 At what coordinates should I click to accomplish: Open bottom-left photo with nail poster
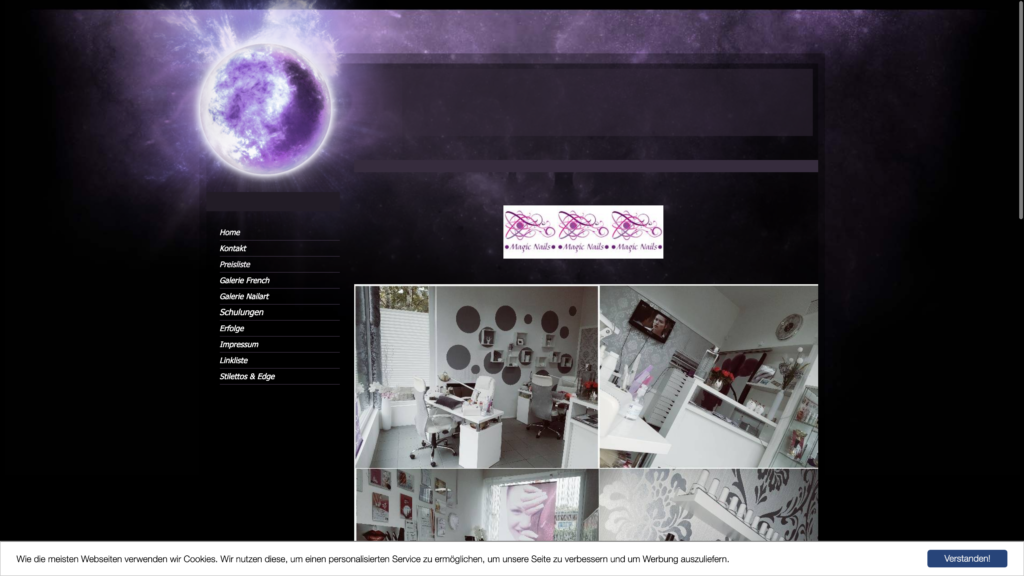[476, 505]
